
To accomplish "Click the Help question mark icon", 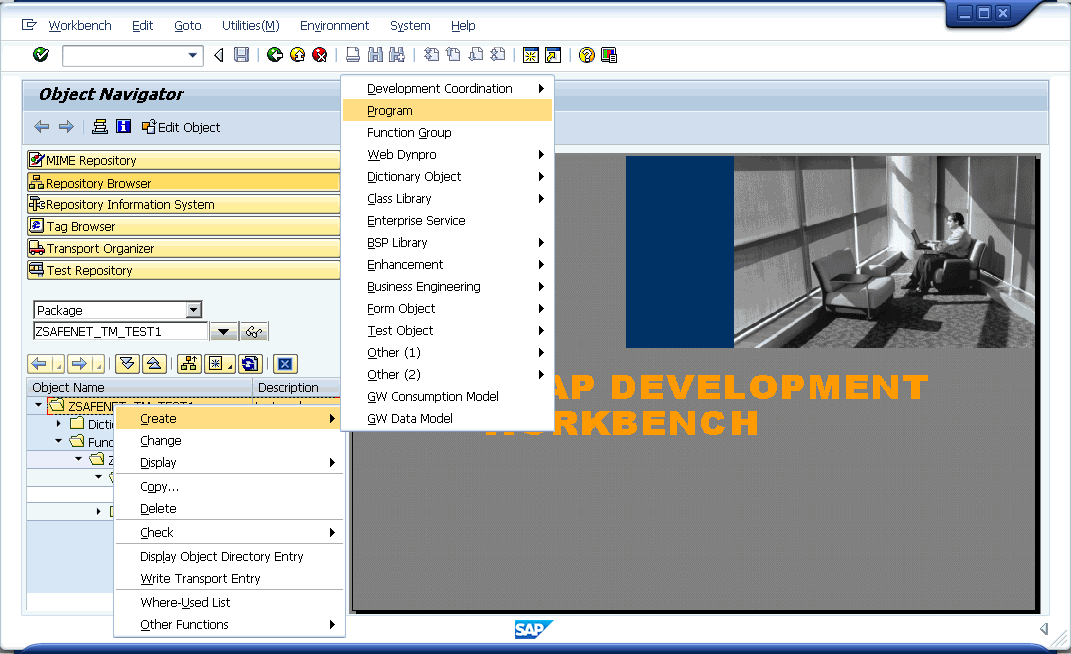I will tap(586, 55).
